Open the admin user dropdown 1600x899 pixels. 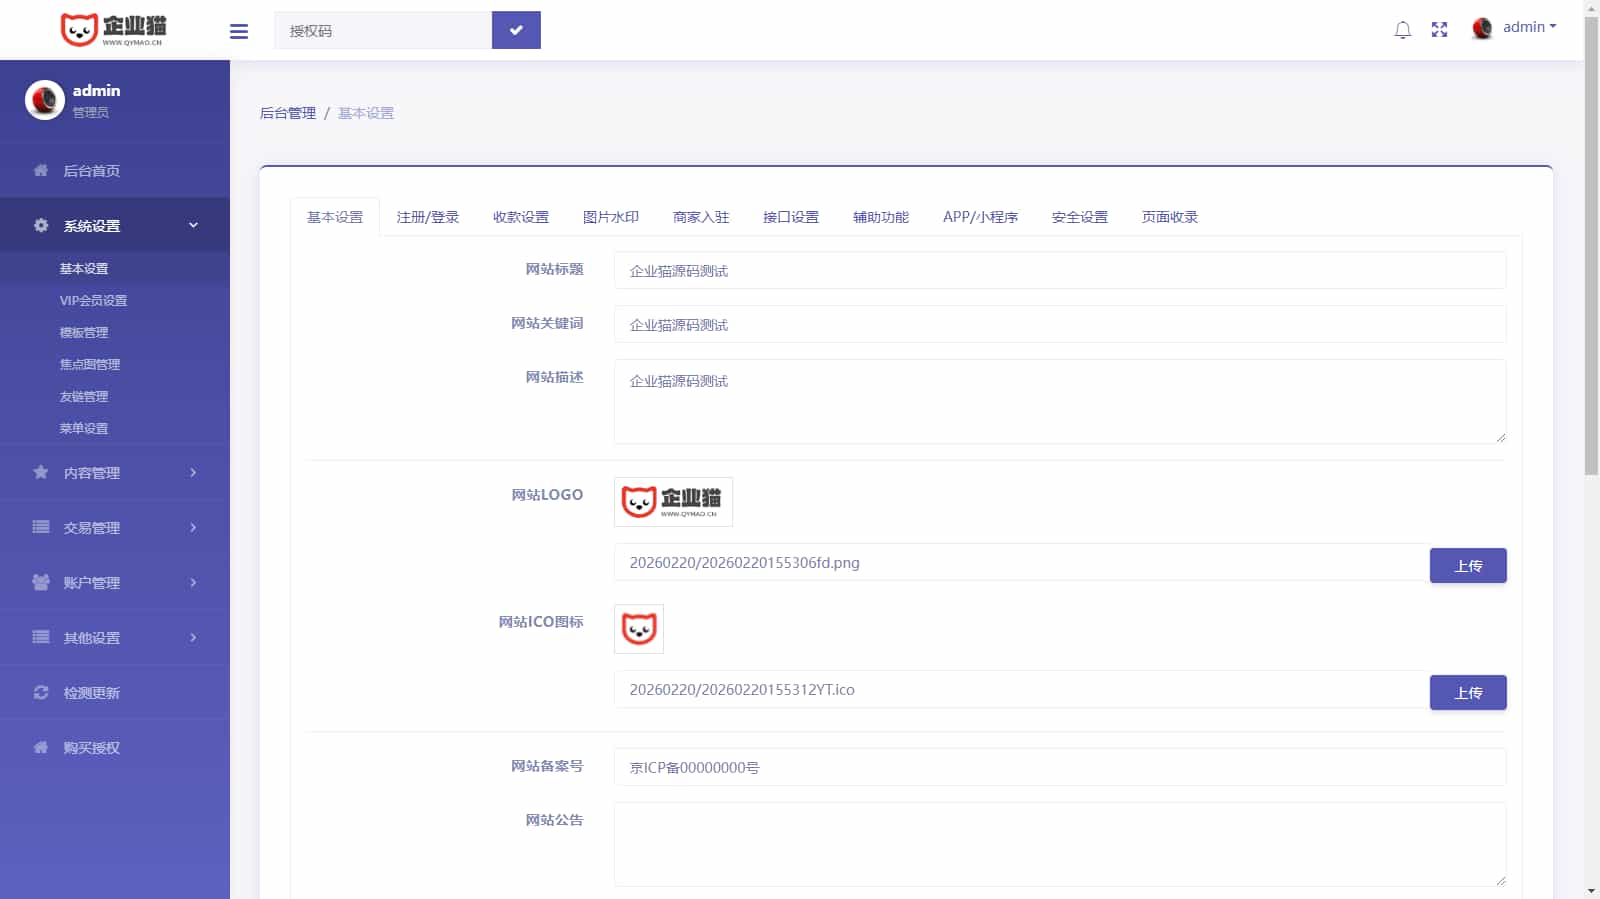pos(1515,28)
